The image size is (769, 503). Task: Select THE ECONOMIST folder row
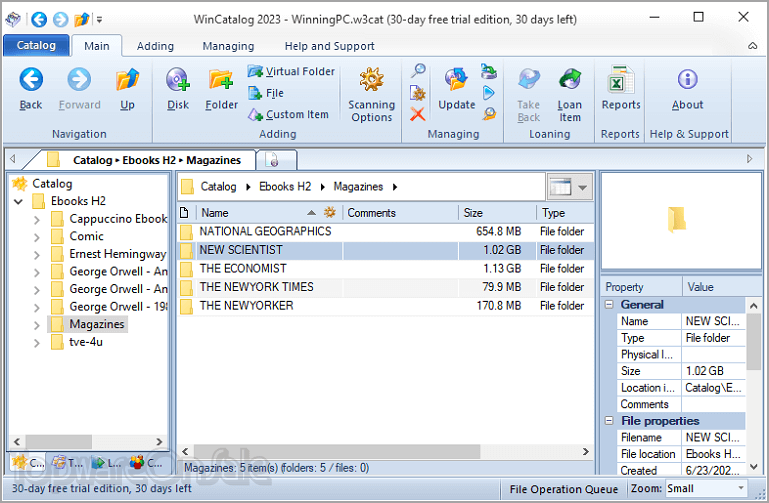(x=385, y=269)
